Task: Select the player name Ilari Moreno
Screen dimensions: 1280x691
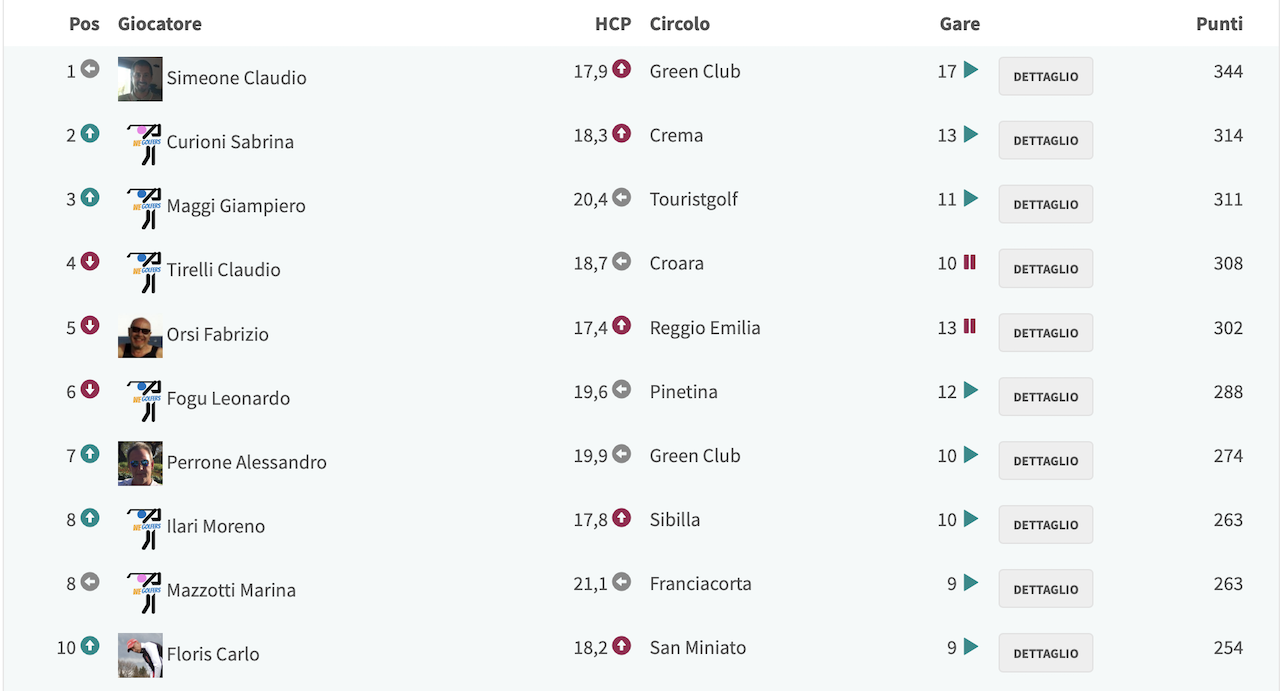Action: click(216, 526)
